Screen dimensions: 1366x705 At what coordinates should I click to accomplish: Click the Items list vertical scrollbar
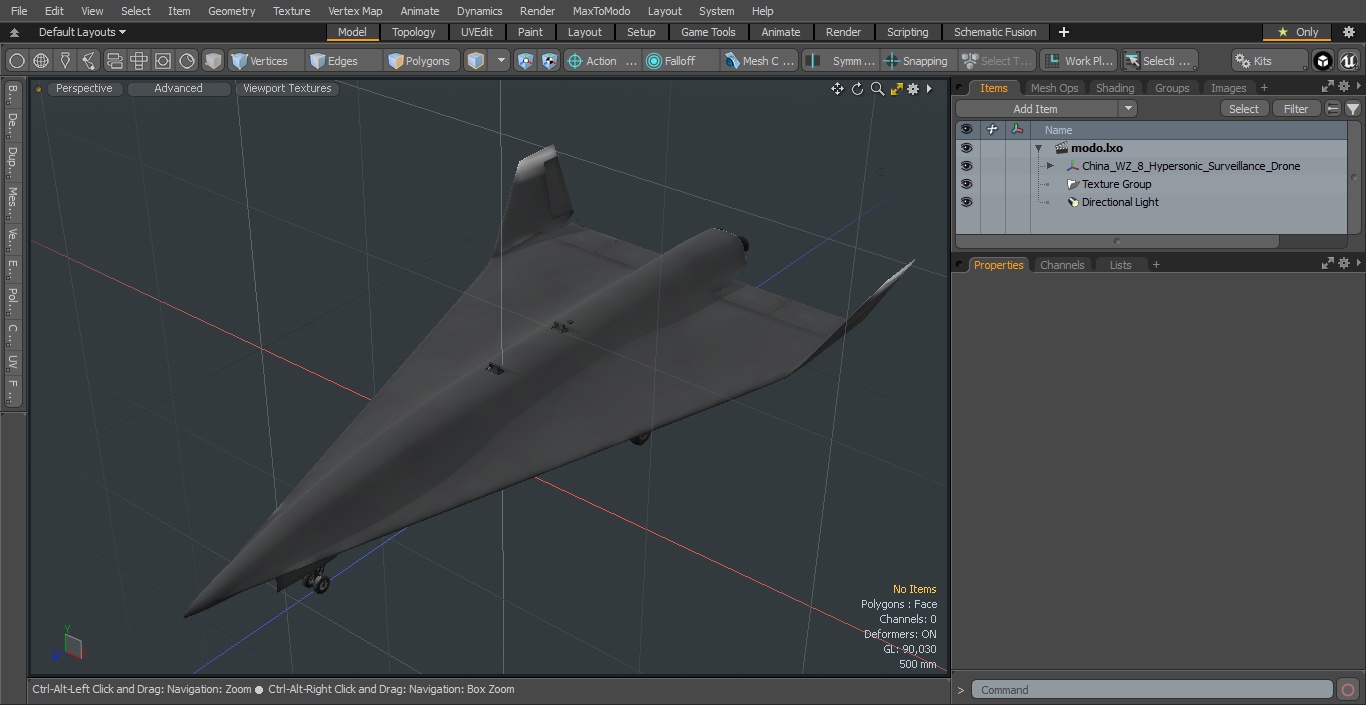1354,176
